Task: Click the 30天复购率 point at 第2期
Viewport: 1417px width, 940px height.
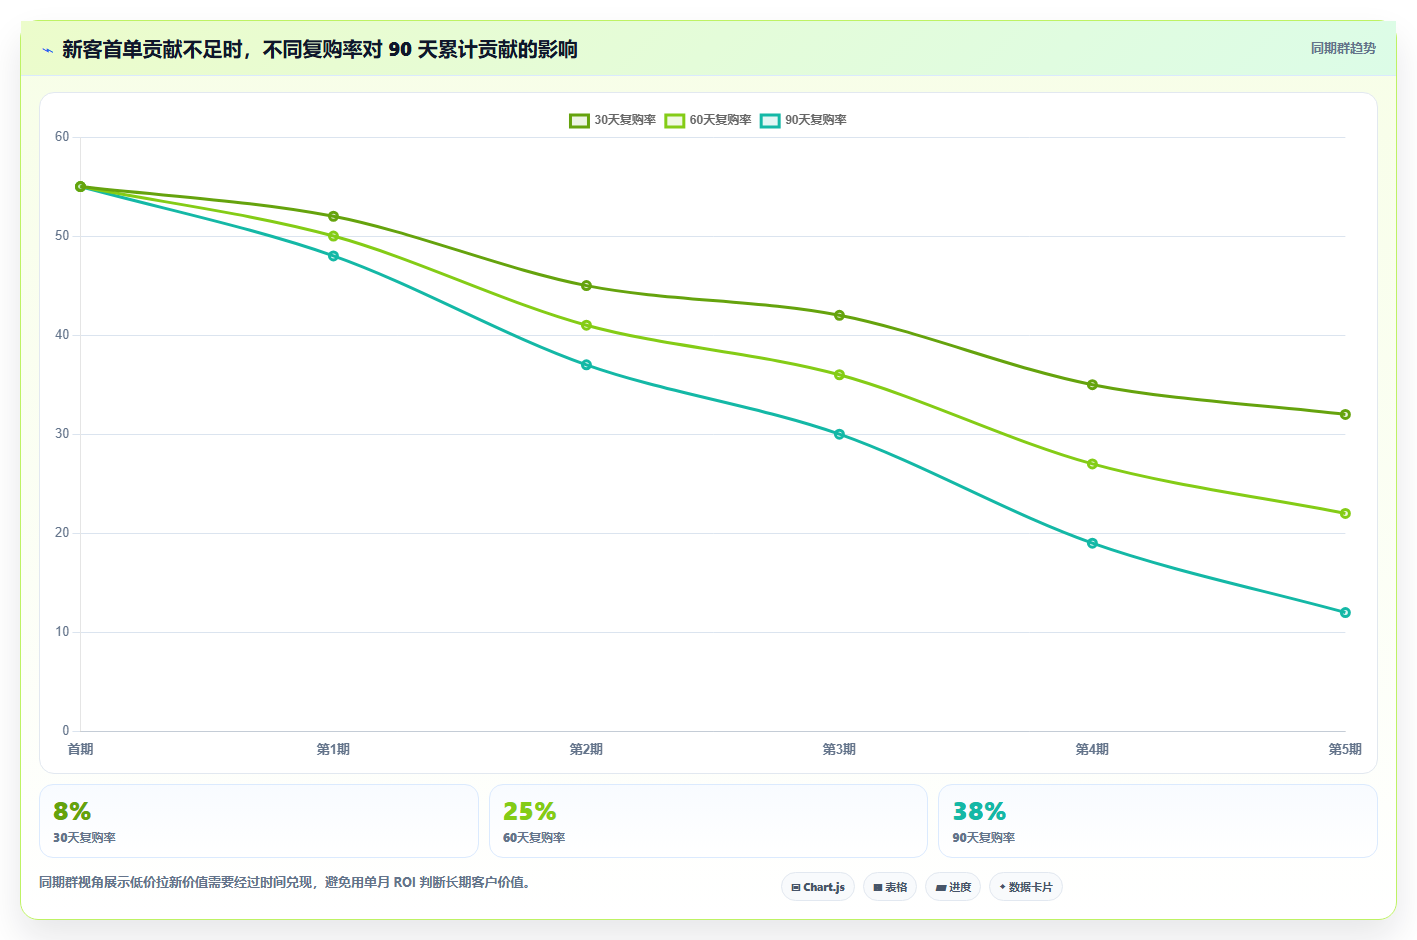Action: click(x=587, y=286)
